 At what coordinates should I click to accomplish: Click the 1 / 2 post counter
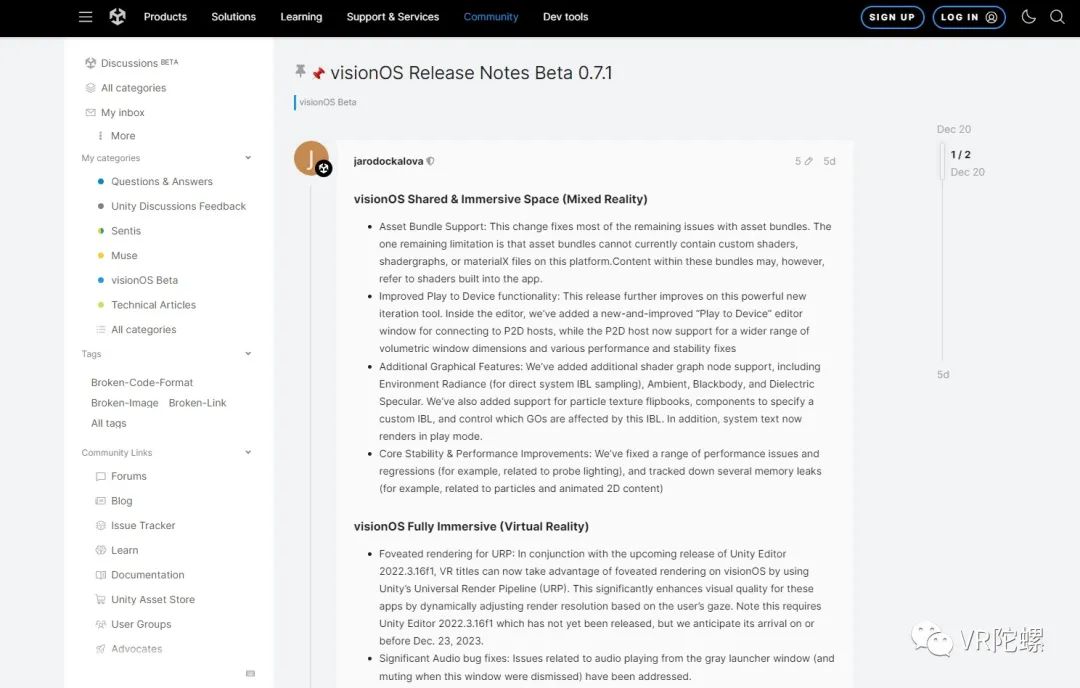tap(960, 154)
